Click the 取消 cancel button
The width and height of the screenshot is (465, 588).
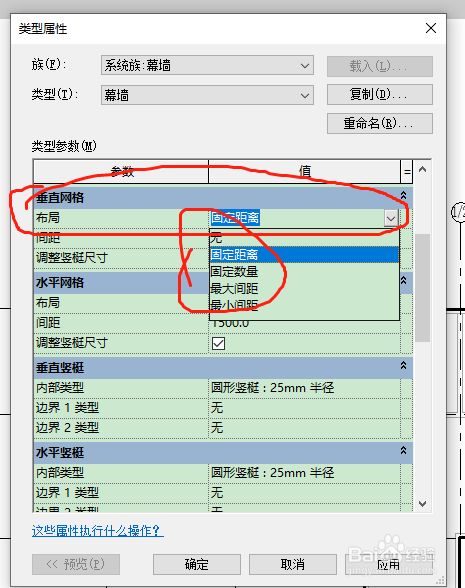[x=292, y=564]
